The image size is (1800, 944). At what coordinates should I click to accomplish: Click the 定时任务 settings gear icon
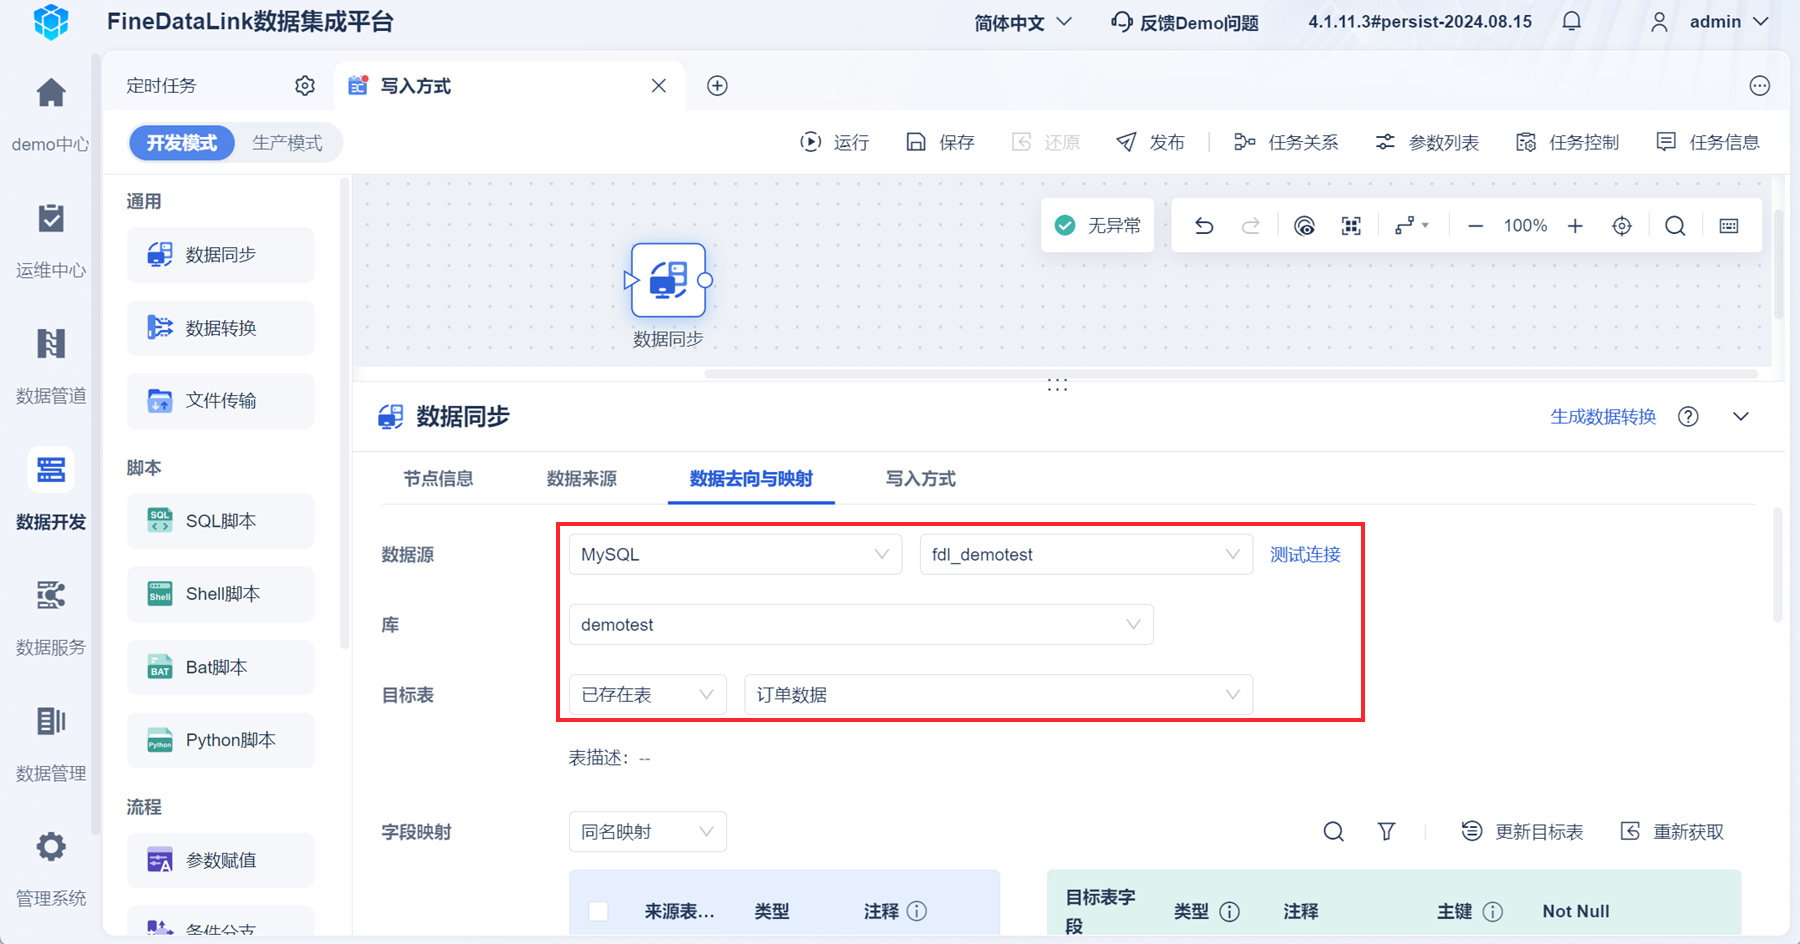[305, 86]
